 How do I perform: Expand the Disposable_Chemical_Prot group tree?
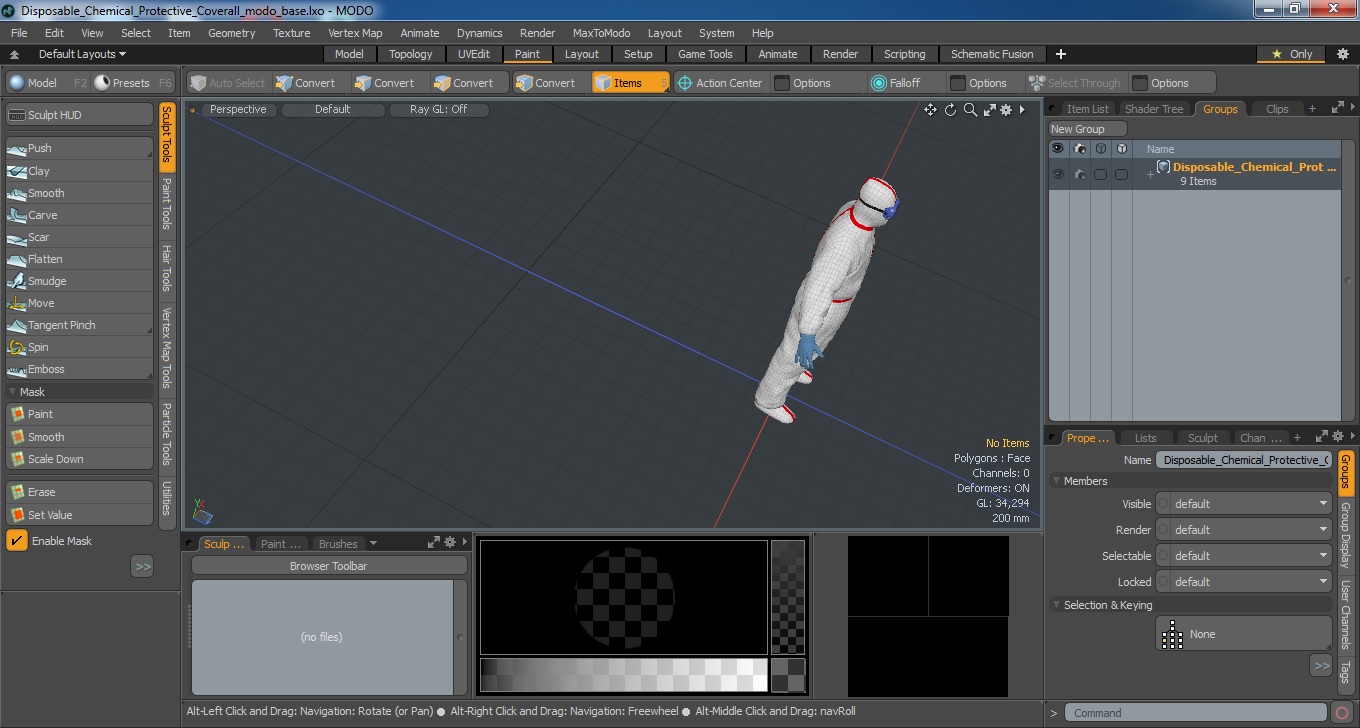[x=1150, y=174]
